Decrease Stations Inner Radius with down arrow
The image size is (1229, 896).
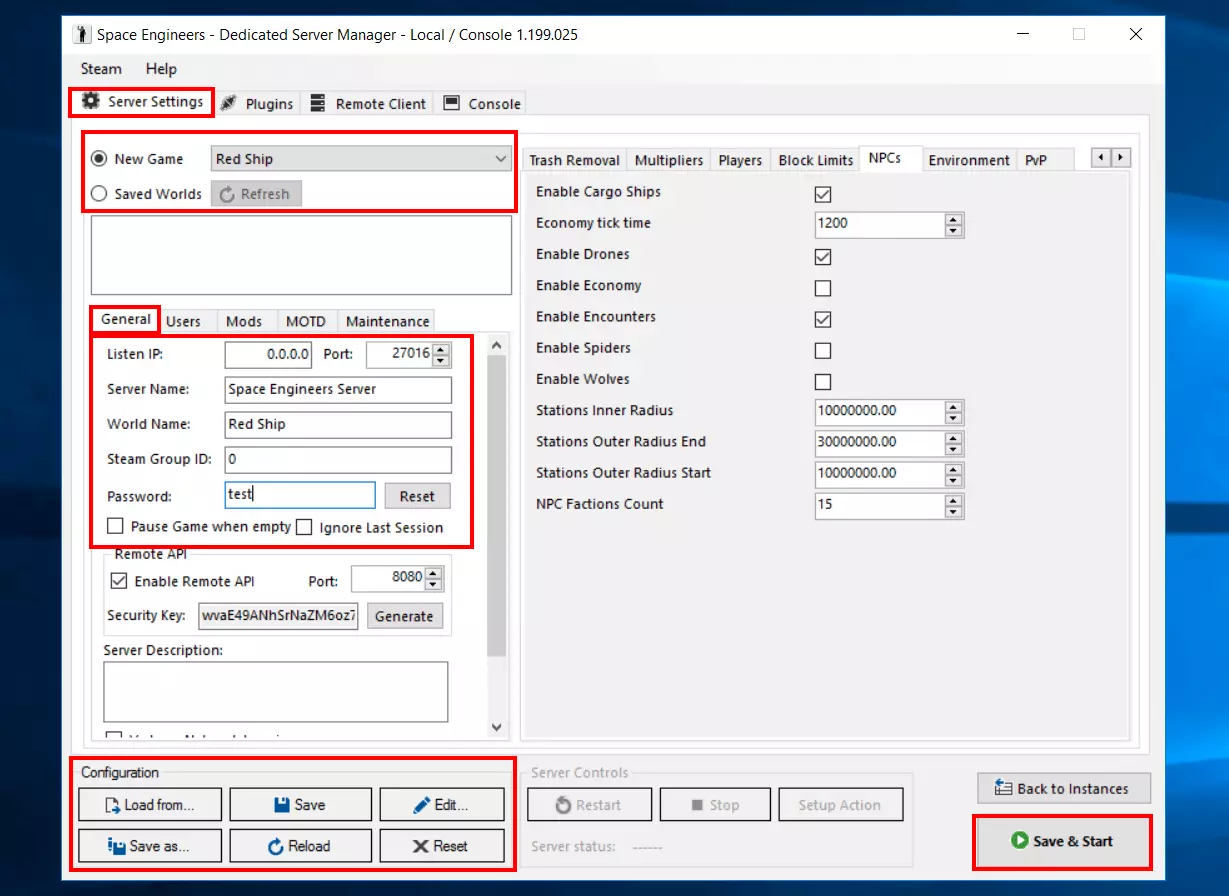pyautogui.click(x=954, y=417)
